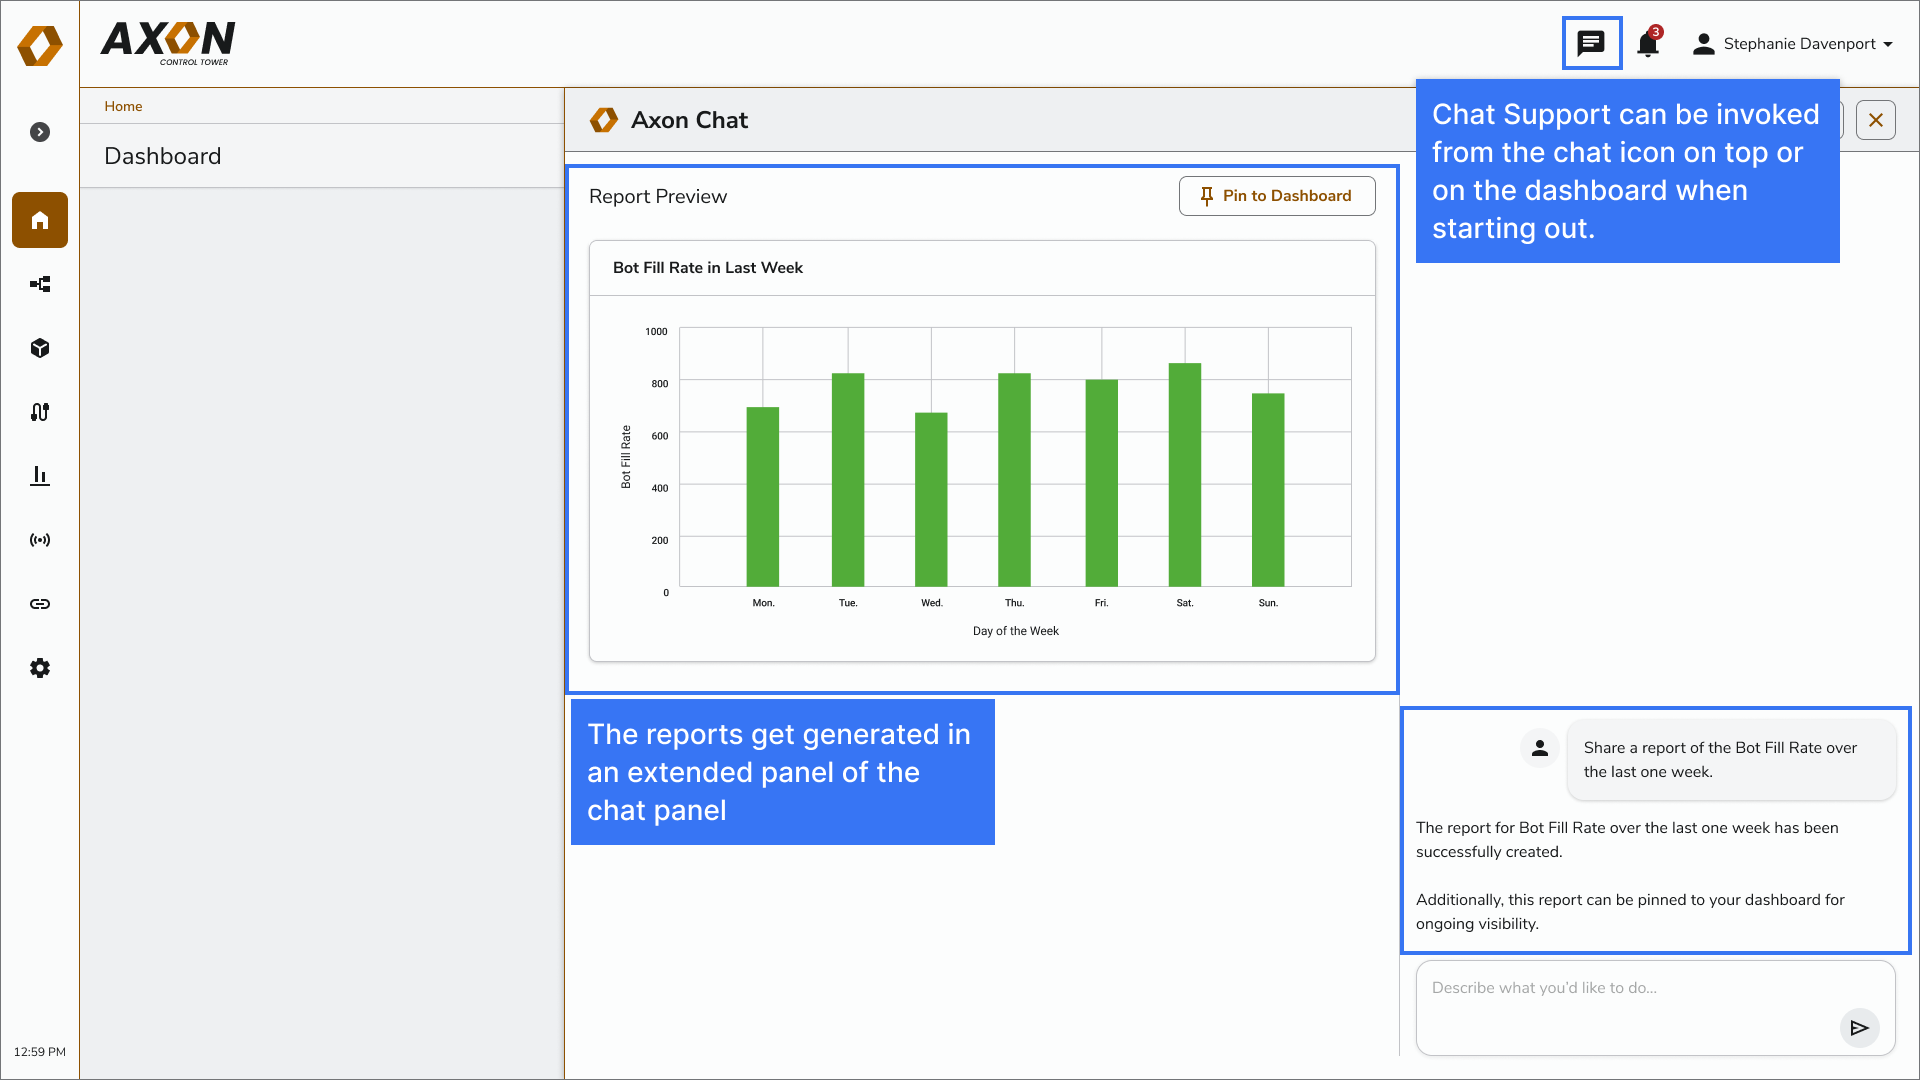Click the Tuesday bar in chart
The width and height of the screenshot is (1920, 1080).
tap(848, 480)
